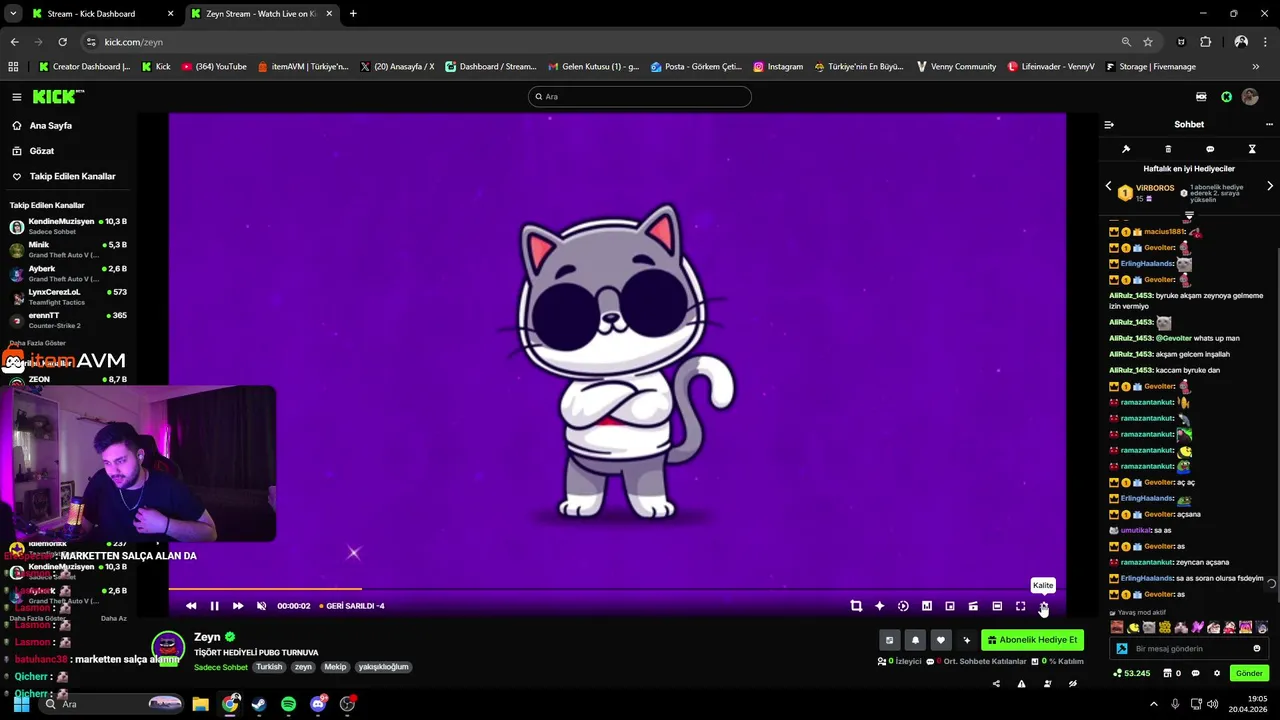Click the moderator hammer icon in chat
This screenshot has width=1280, height=720.
pos(1126,149)
